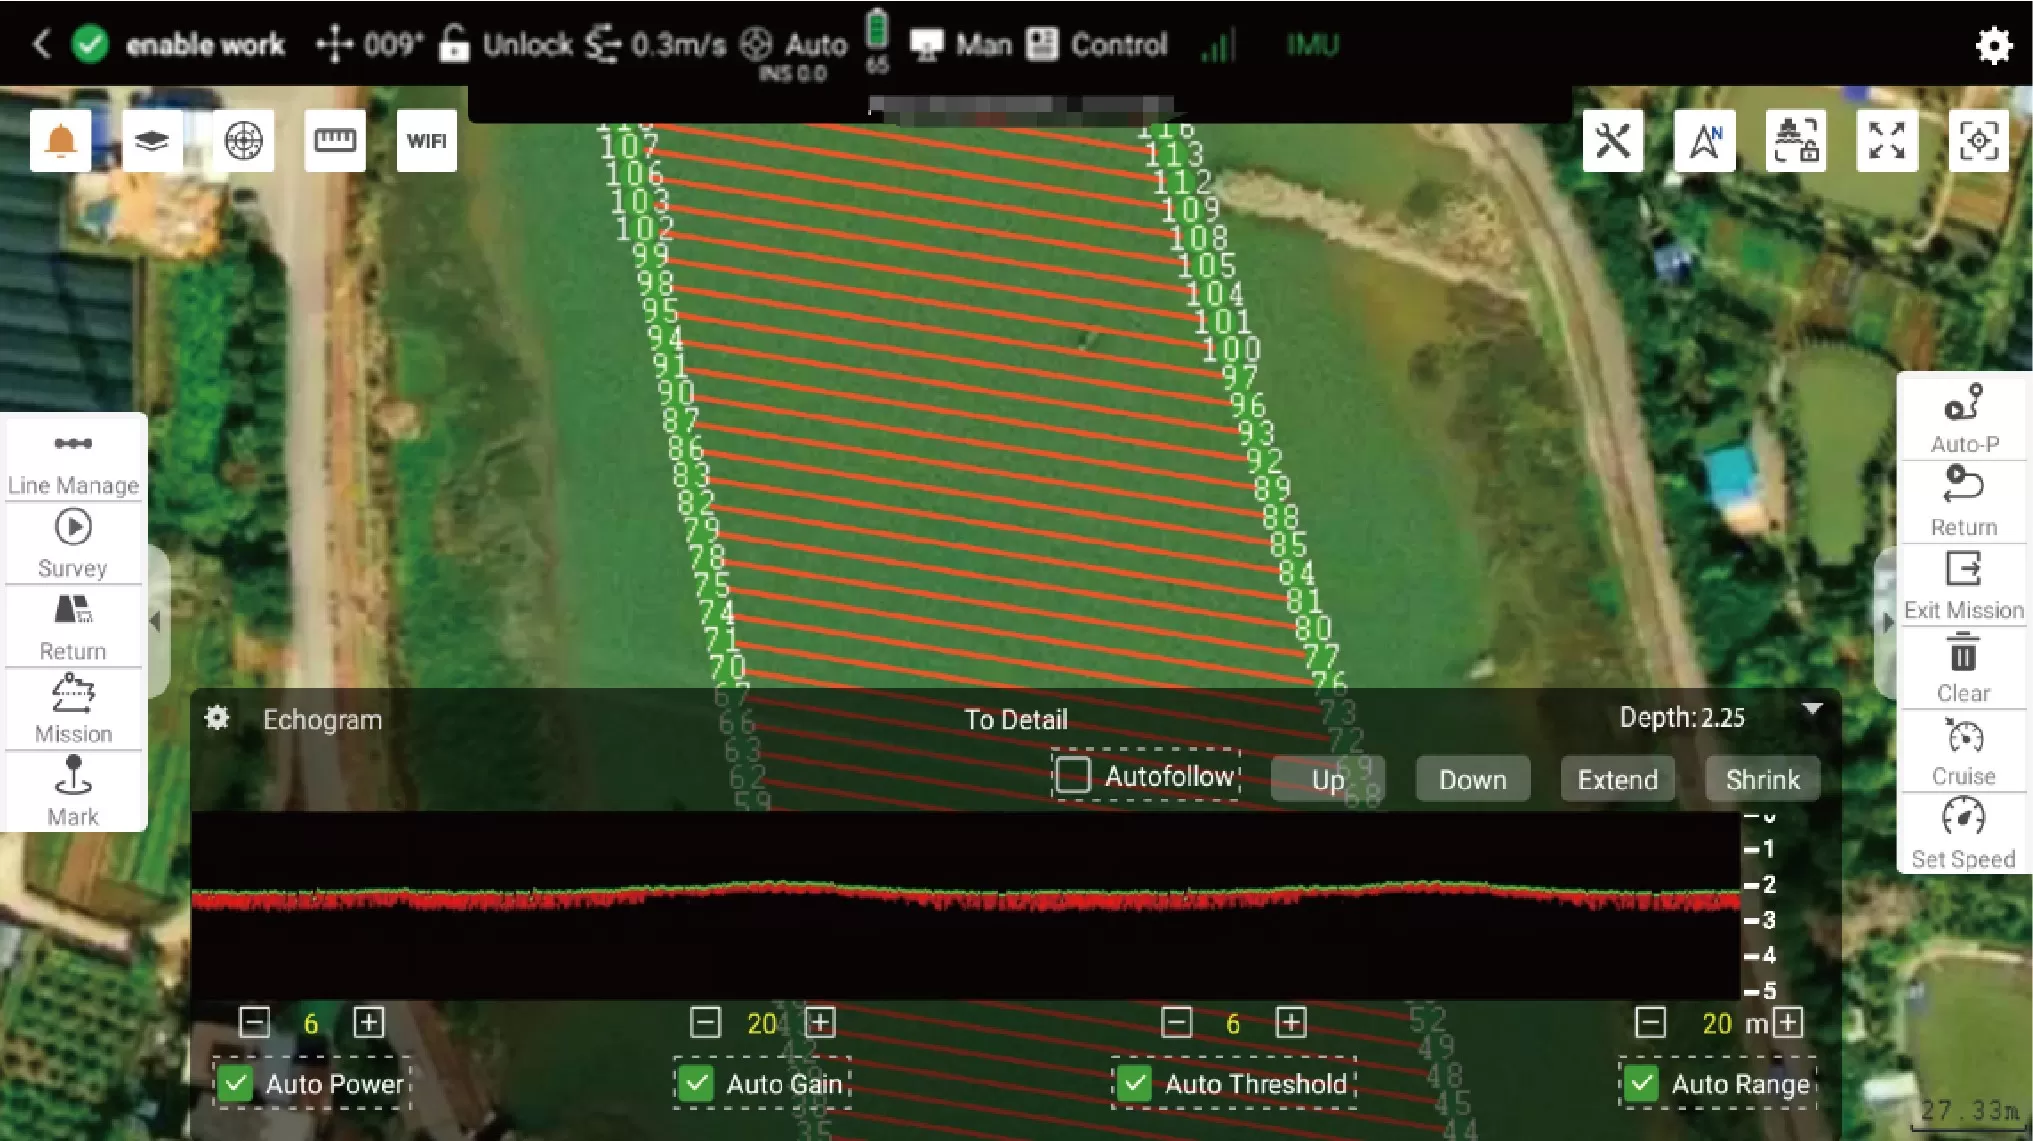Viewport: 2033px width, 1141px height.
Task: Click survey line label 100 on map
Action: click(x=1231, y=349)
